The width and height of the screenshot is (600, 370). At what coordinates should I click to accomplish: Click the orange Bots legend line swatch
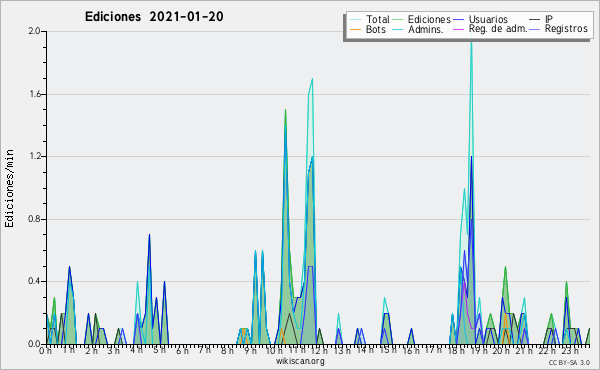[355, 29]
